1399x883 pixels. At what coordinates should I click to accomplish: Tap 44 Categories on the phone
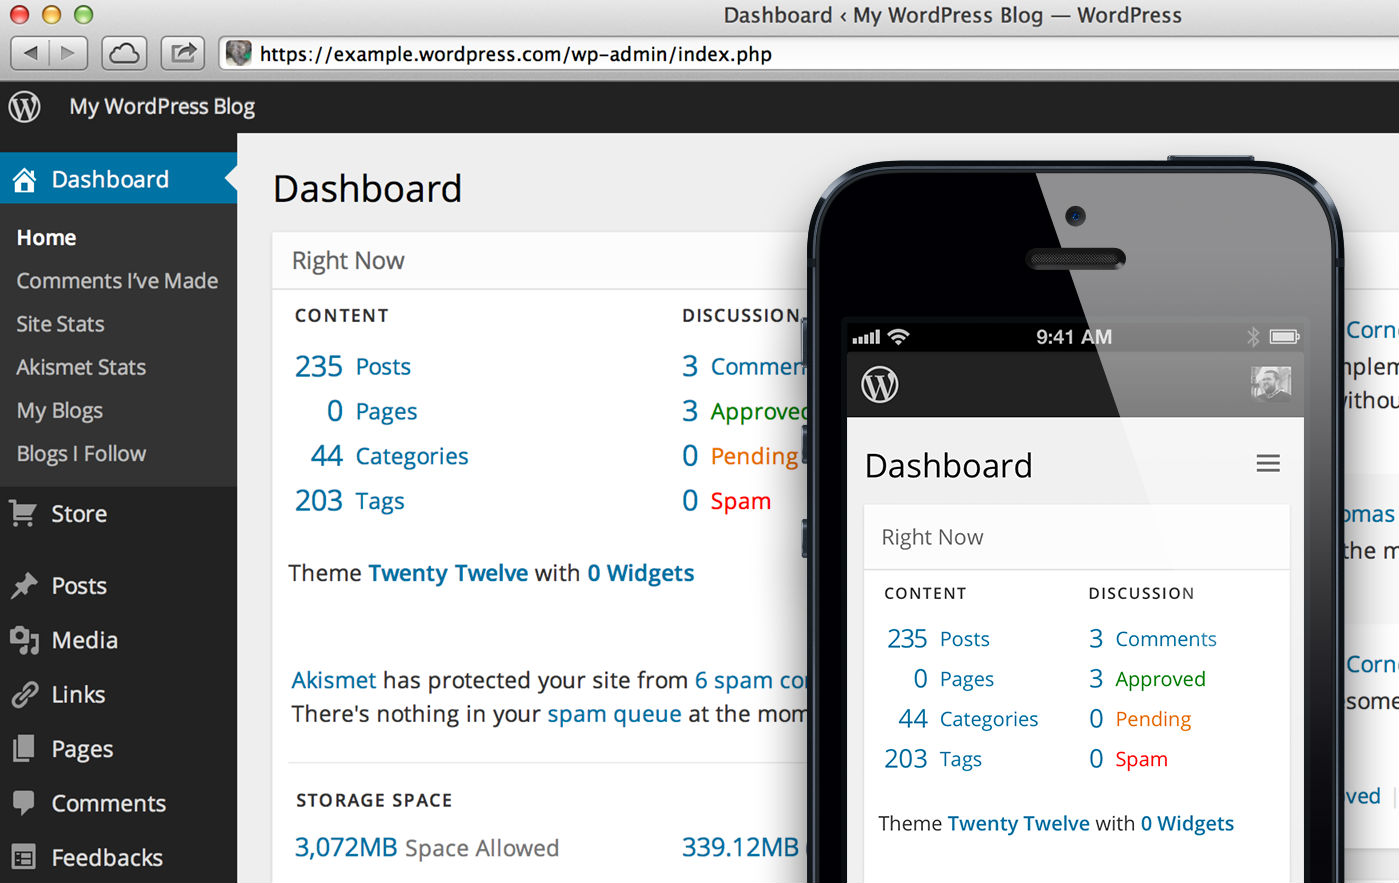click(968, 719)
